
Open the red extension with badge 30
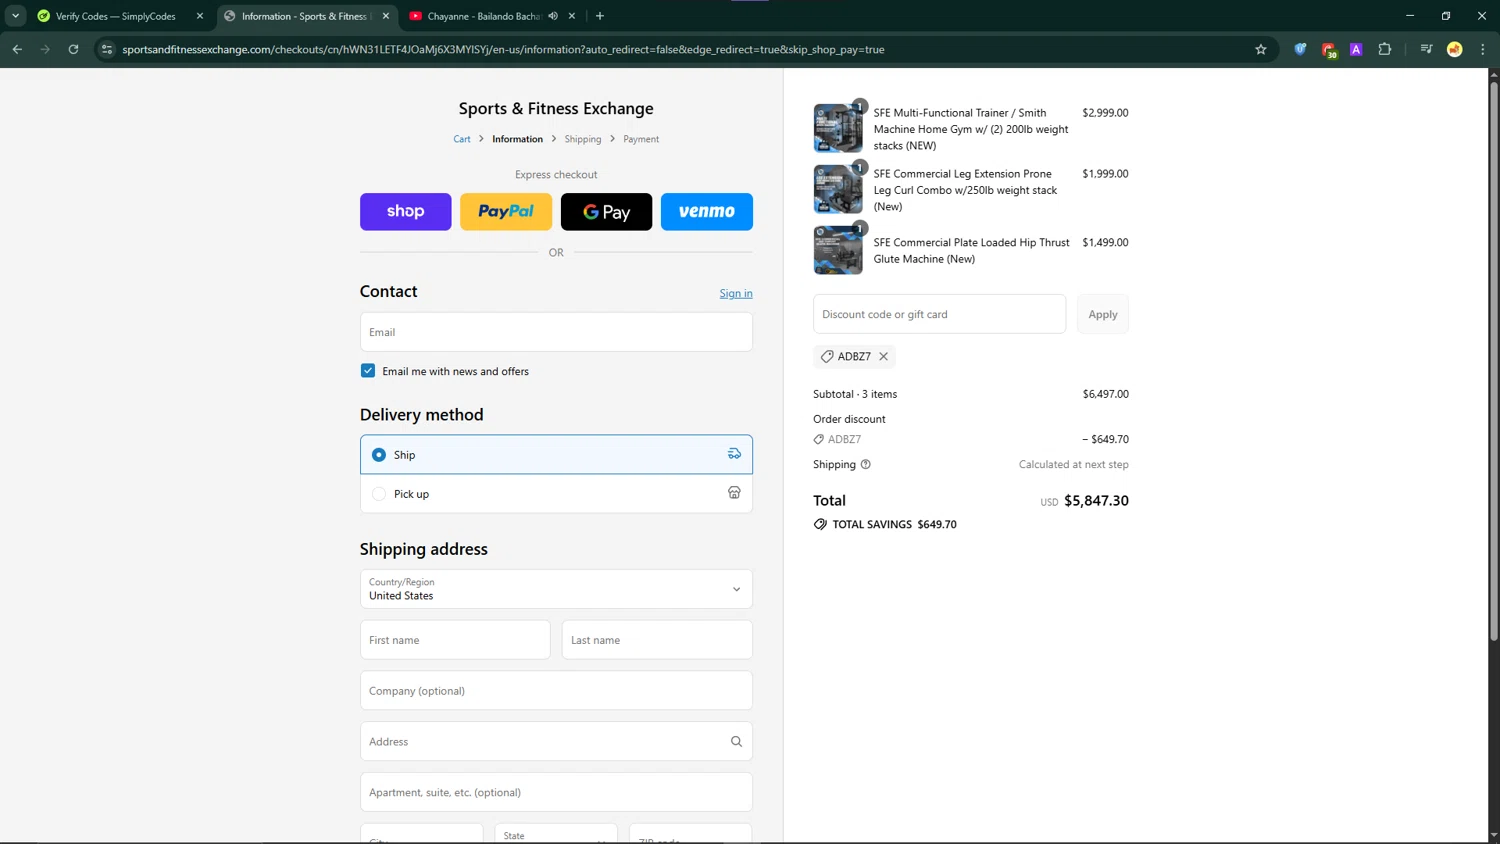point(1329,50)
